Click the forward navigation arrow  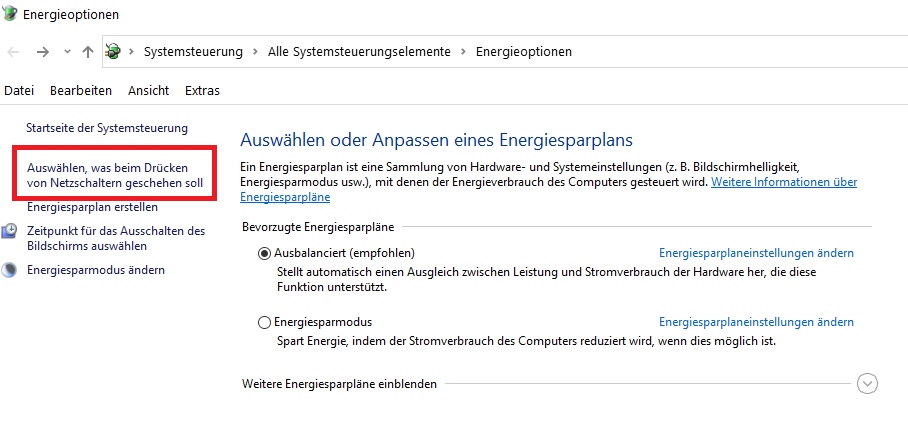point(43,51)
